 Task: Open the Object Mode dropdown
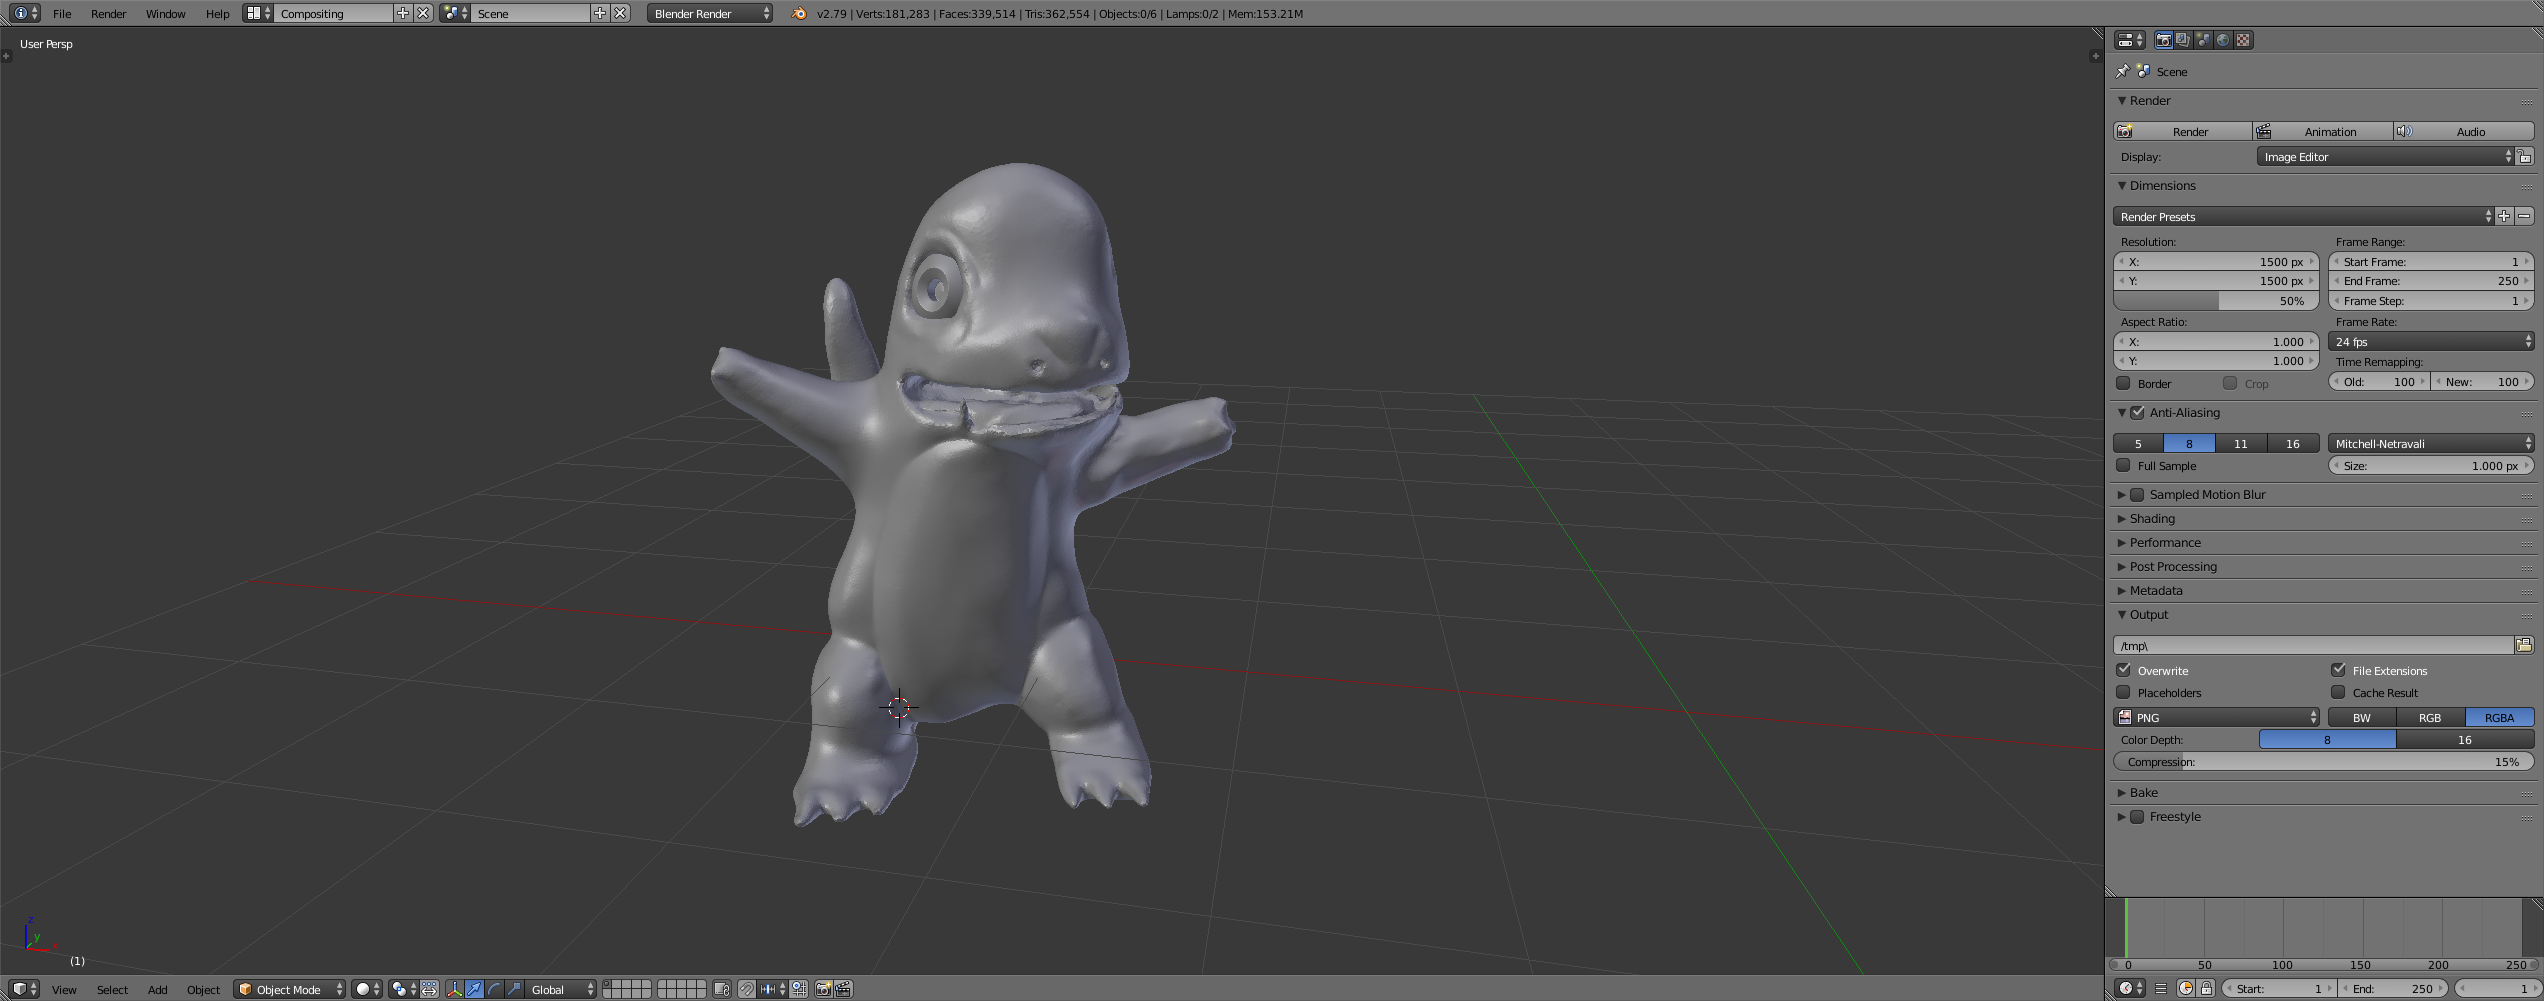click(x=290, y=989)
